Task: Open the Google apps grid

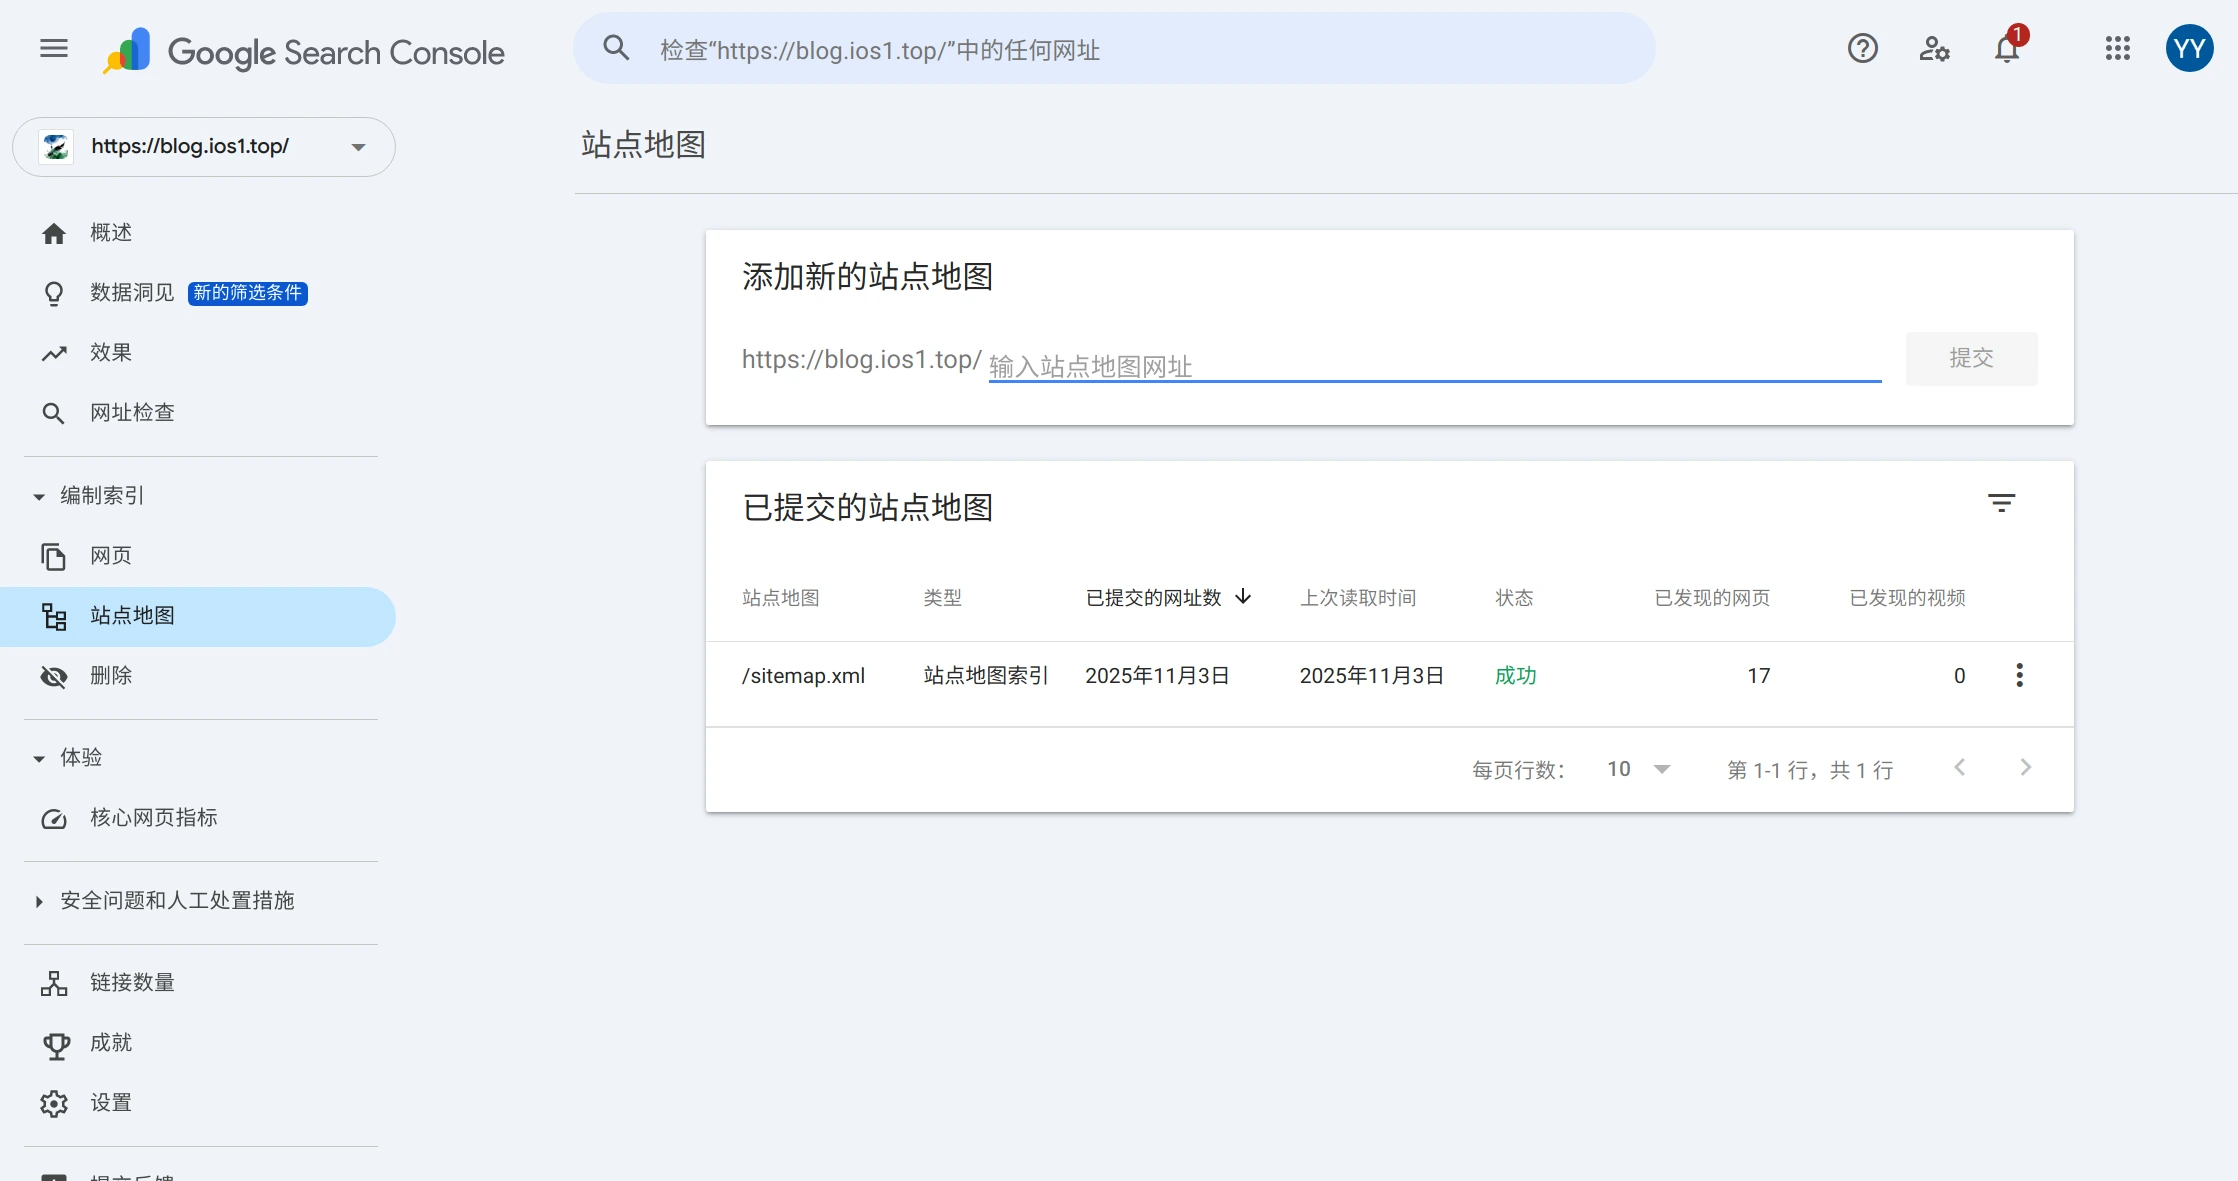Action: pyautogui.click(x=2116, y=48)
